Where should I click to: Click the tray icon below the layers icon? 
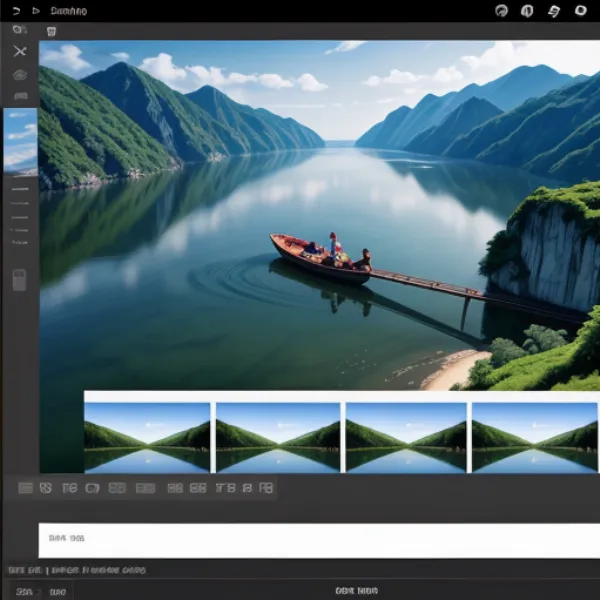(x=20, y=95)
